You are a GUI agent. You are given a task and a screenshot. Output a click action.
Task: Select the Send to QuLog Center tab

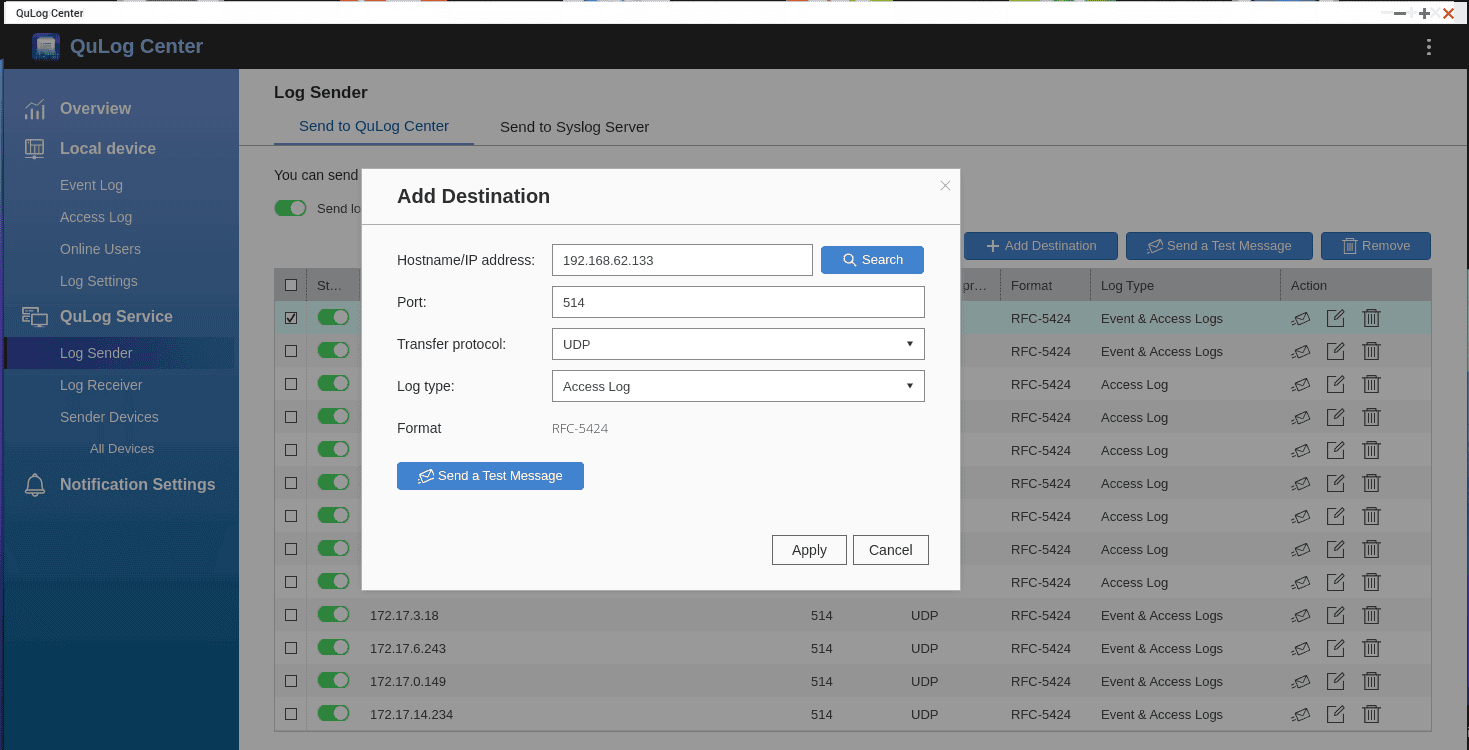click(372, 126)
